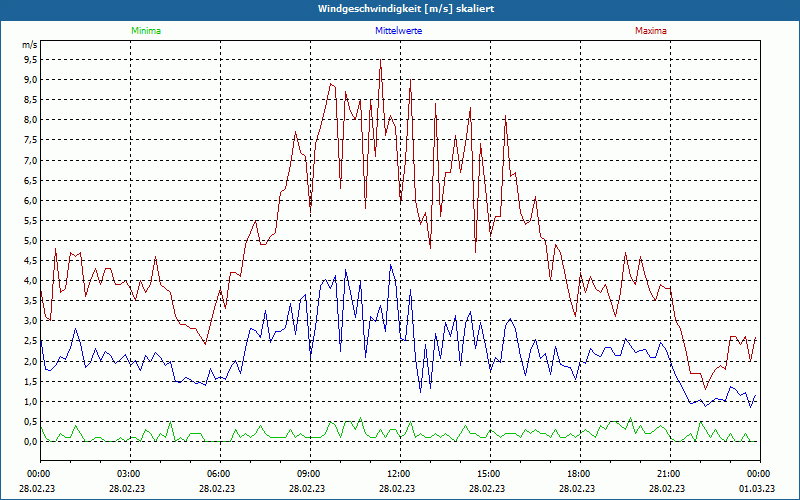The image size is (800, 500).
Task: Click the highest peak of the red Maxima curve
Action: tap(381, 60)
